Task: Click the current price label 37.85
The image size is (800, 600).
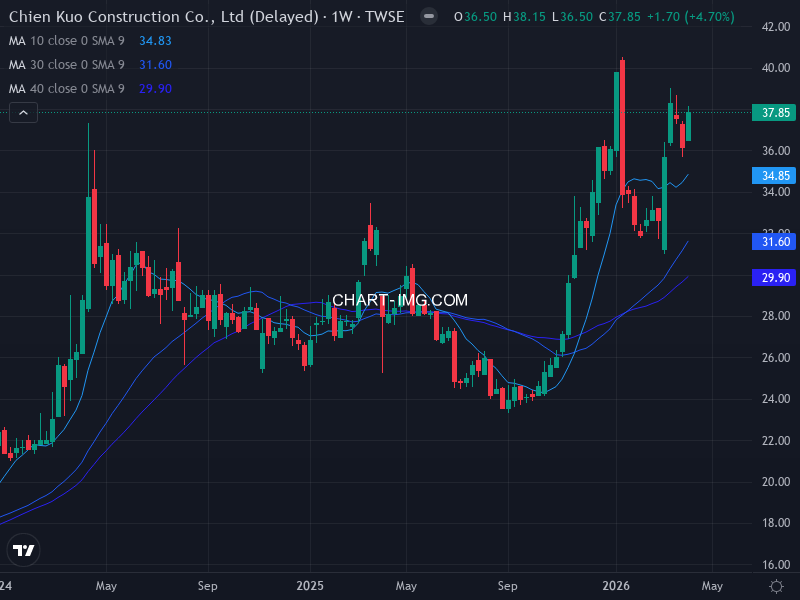Action: click(x=774, y=113)
